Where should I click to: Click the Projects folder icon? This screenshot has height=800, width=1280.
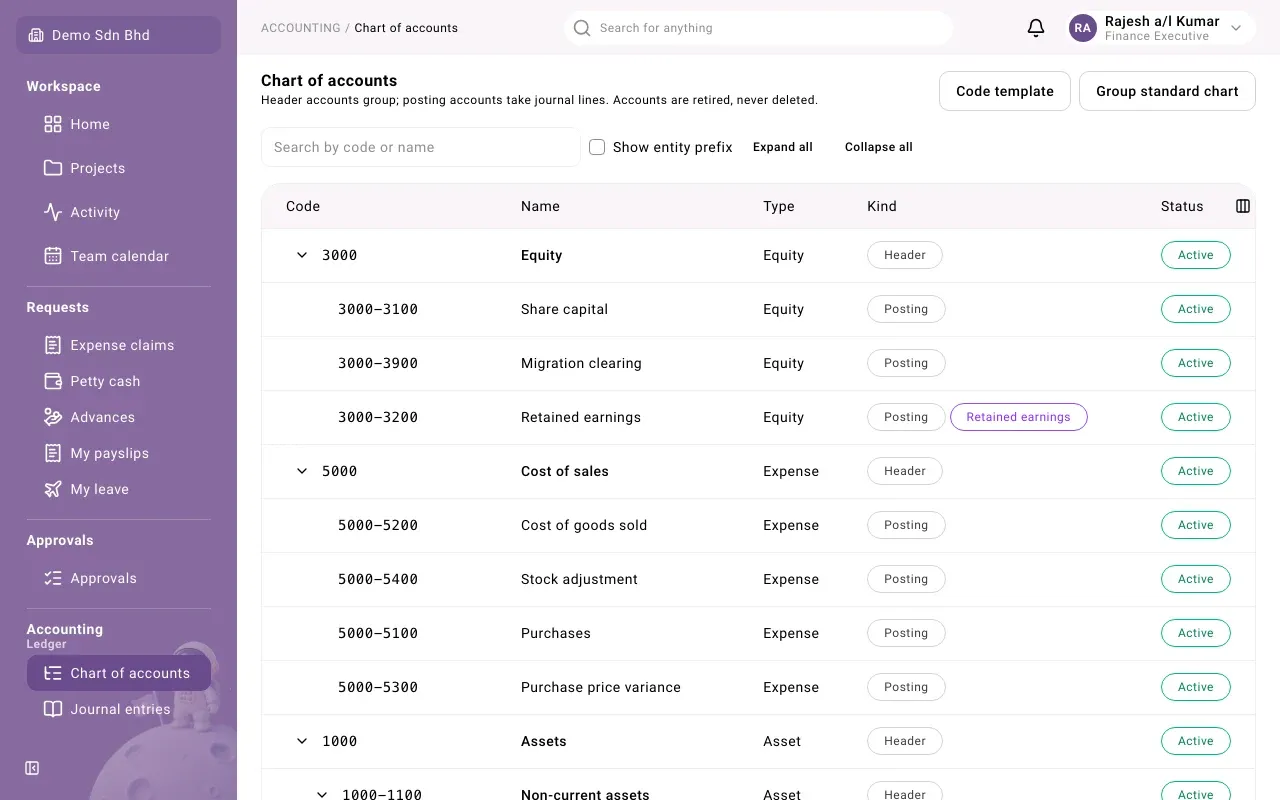[53, 168]
